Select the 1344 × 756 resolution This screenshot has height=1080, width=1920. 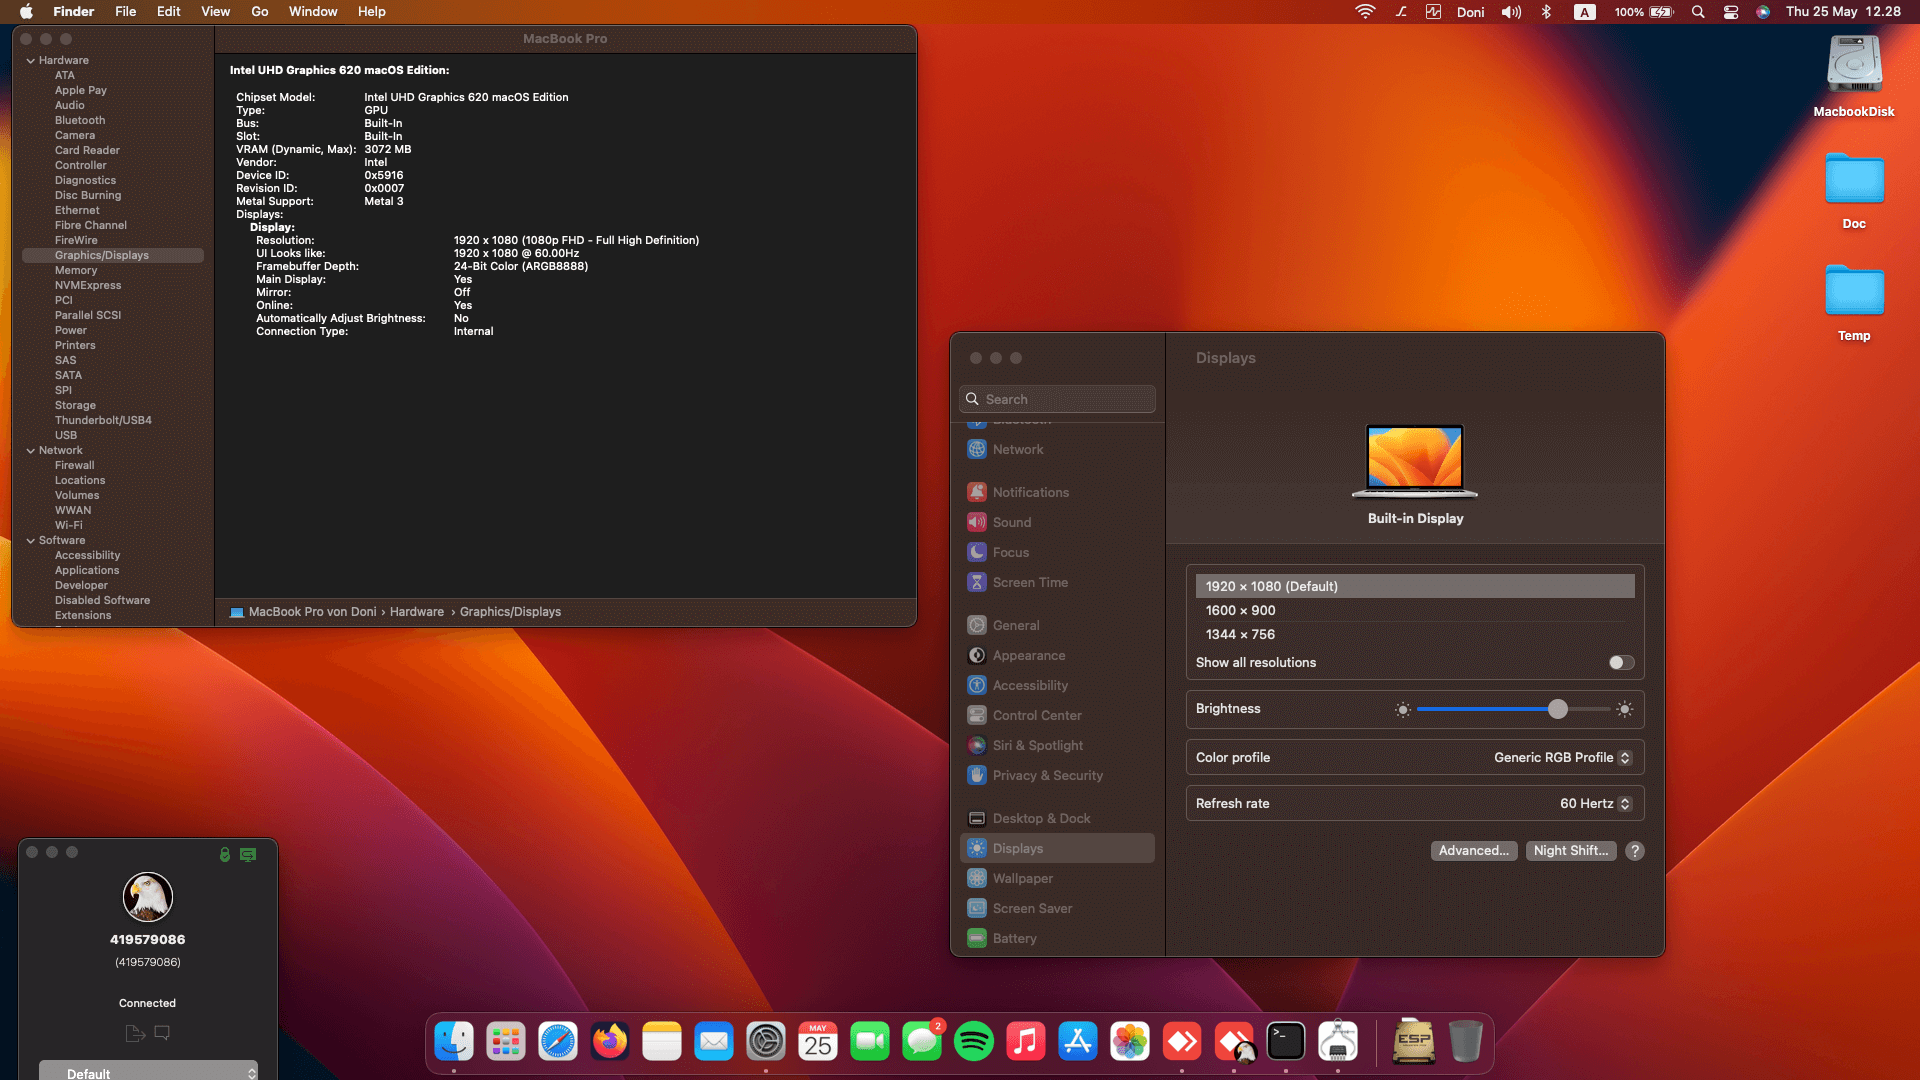1415,634
